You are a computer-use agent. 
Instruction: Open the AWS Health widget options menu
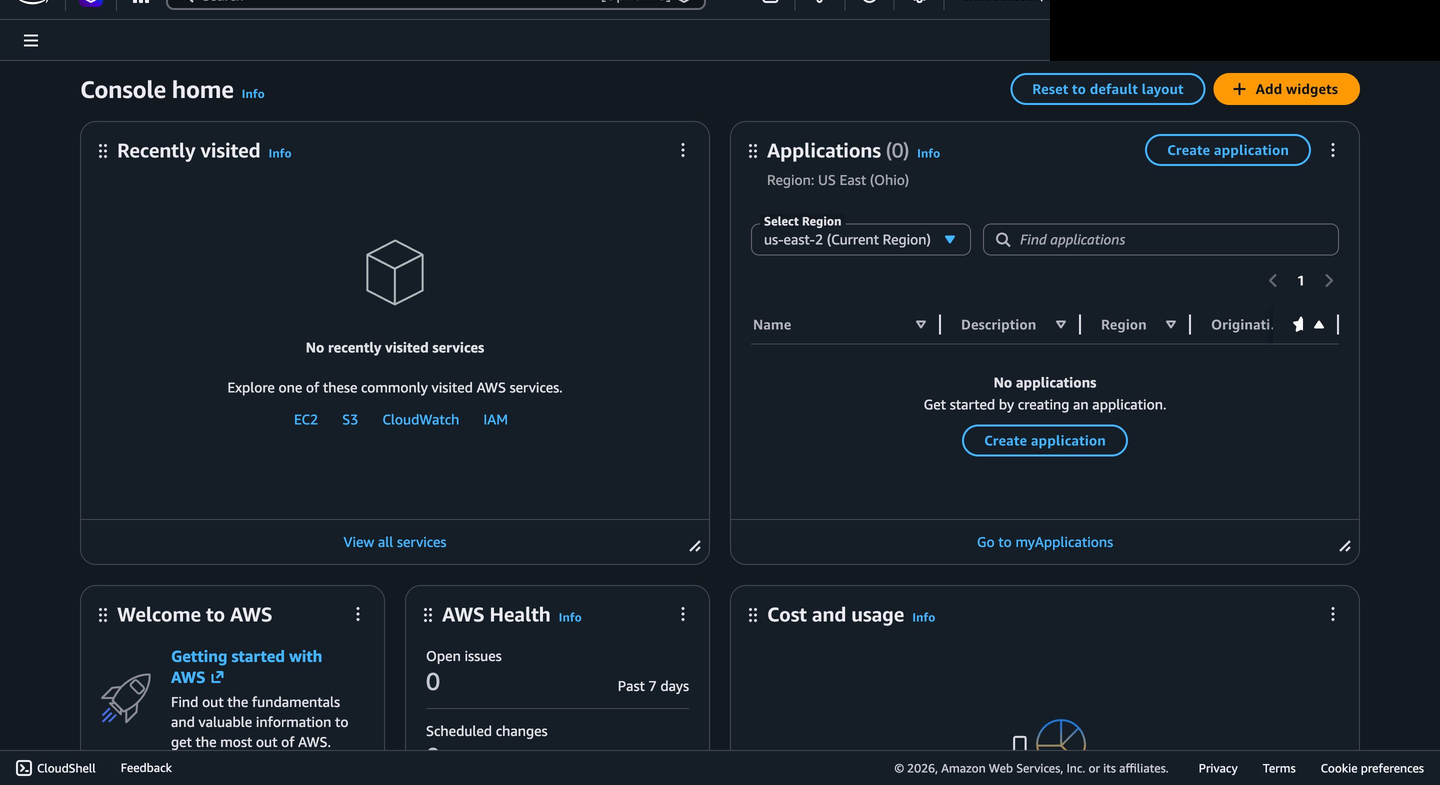pos(683,614)
